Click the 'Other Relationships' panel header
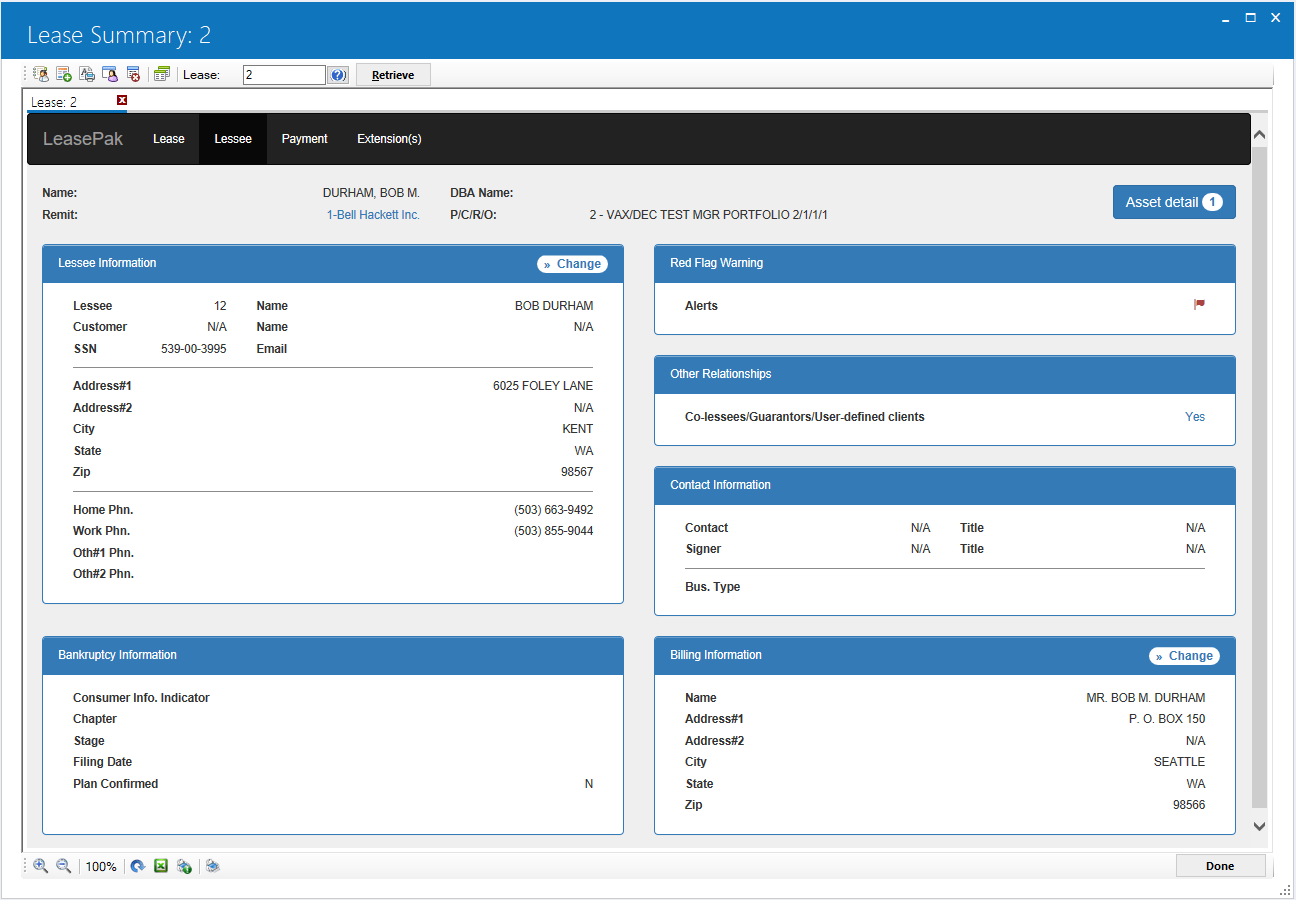Screen dimensions: 1296x900 pos(945,375)
